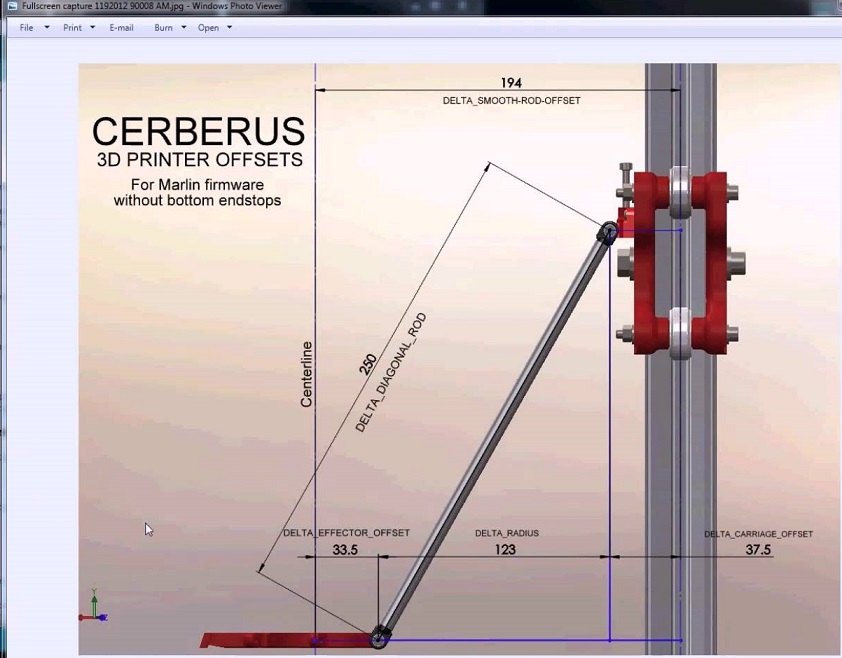Click the 123 dimension value
842x658 pixels.
coord(505,549)
